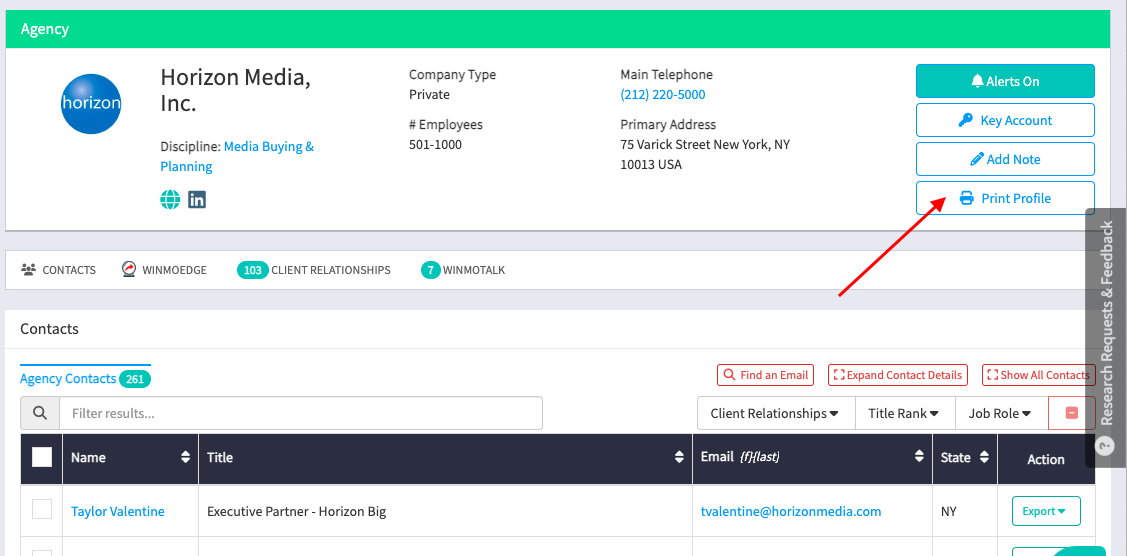This screenshot has width=1127, height=556.
Task: Open Media Buying & Planning discipline link
Action: coord(237,157)
